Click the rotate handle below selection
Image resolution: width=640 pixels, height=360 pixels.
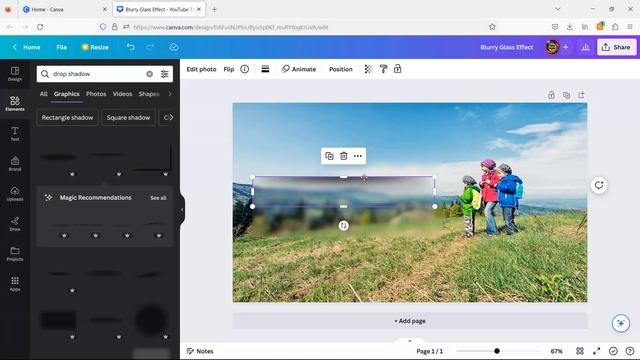click(x=344, y=225)
